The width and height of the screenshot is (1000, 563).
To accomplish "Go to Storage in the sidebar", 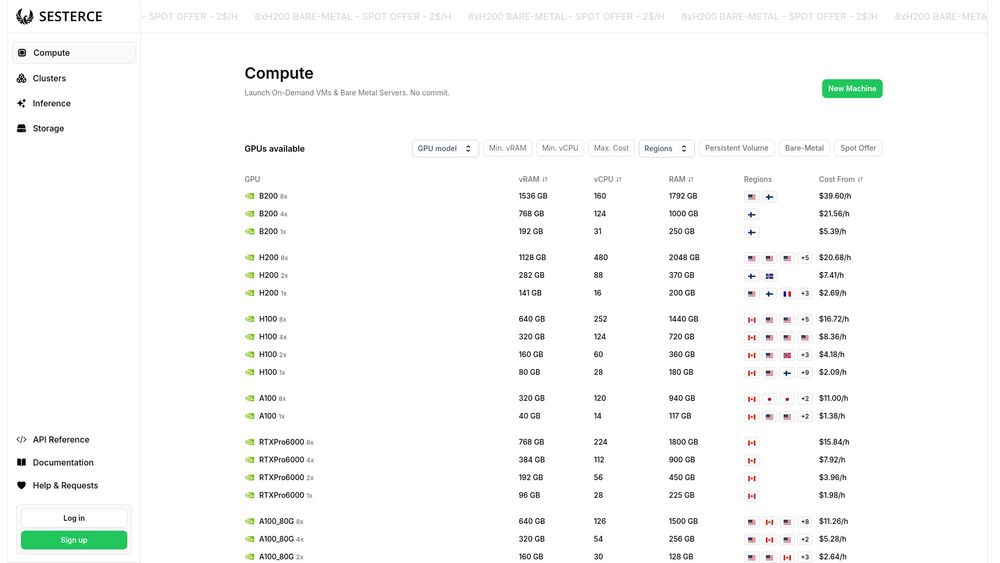I will coord(74,128).
